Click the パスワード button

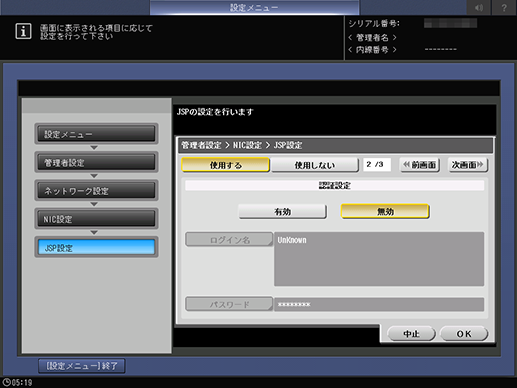[229, 304]
